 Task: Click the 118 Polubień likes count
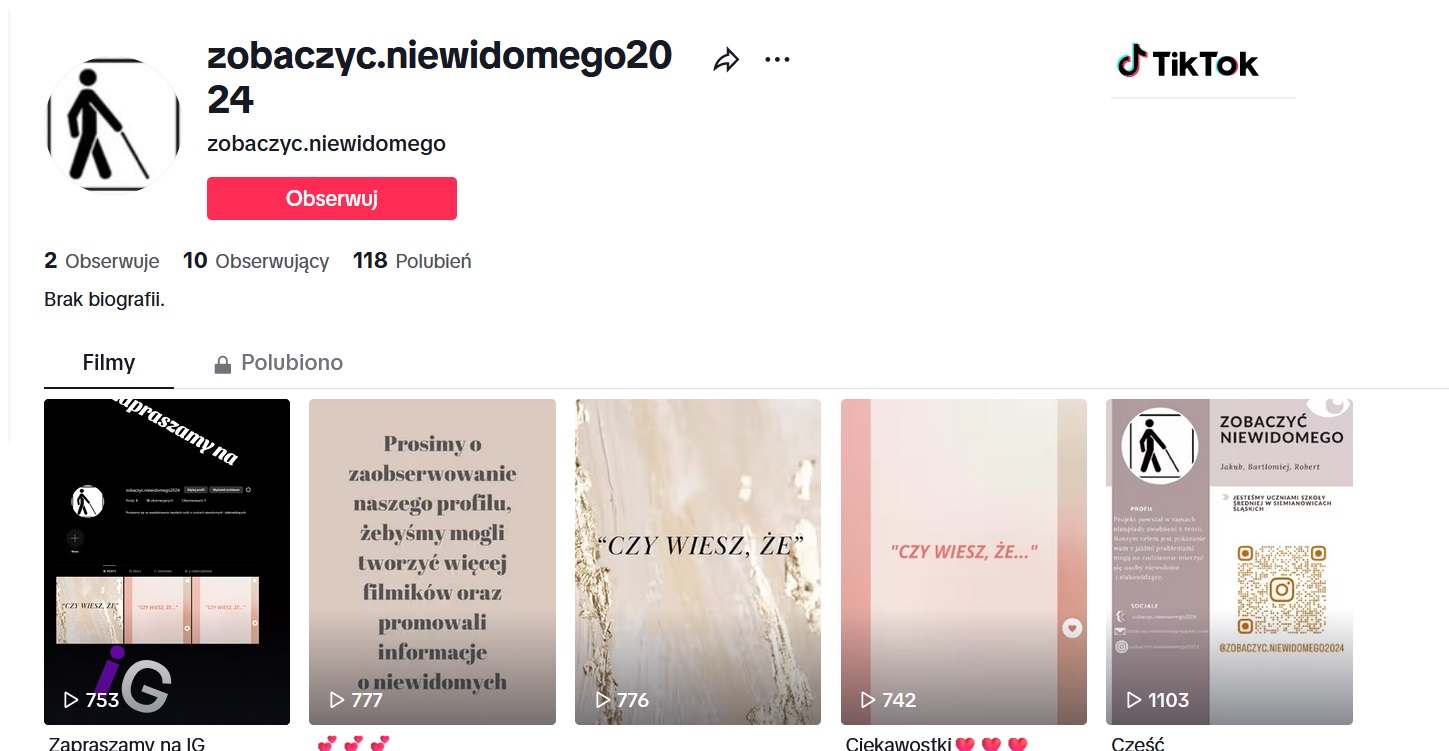[412, 261]
